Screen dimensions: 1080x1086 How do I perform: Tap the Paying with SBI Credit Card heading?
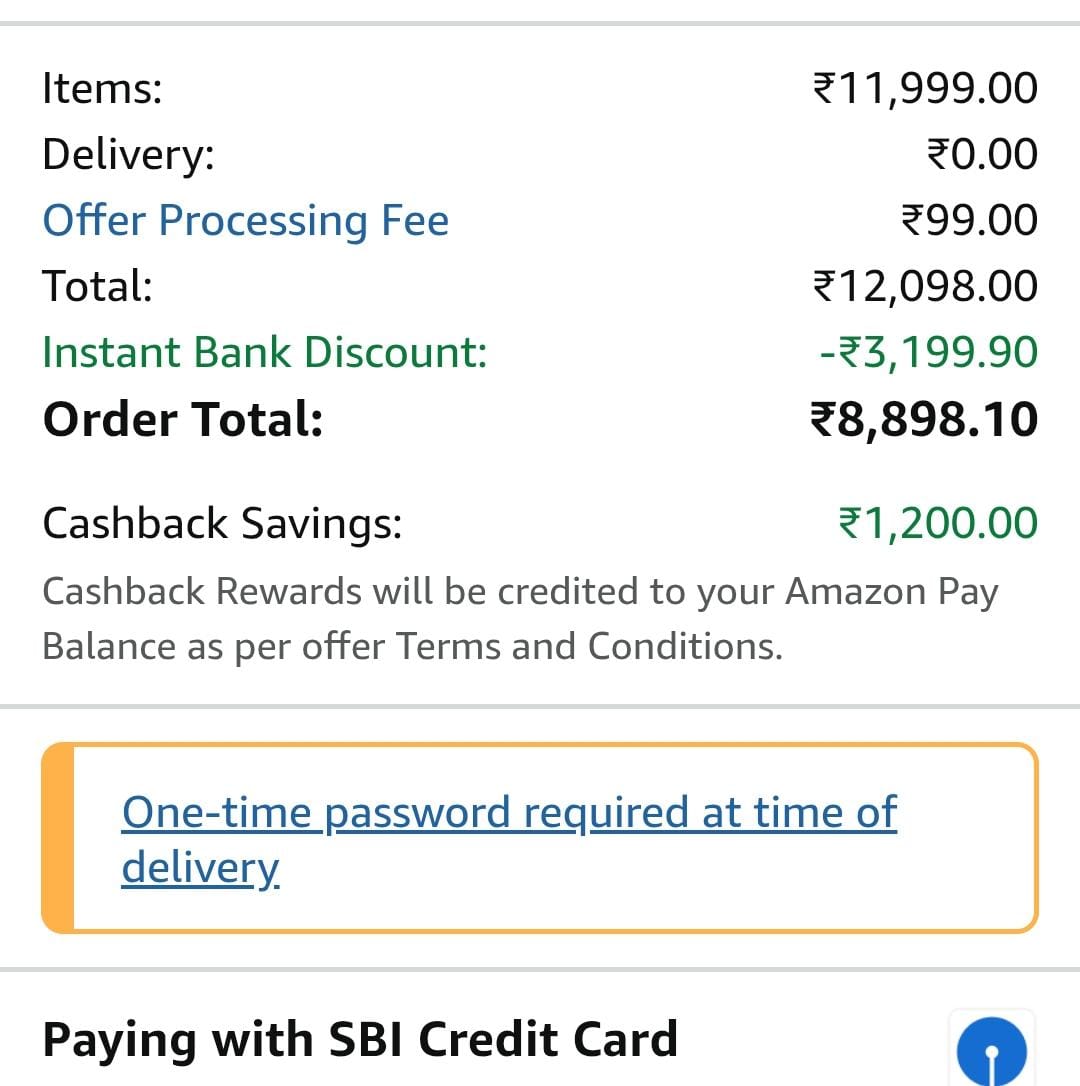(360, 1039)
